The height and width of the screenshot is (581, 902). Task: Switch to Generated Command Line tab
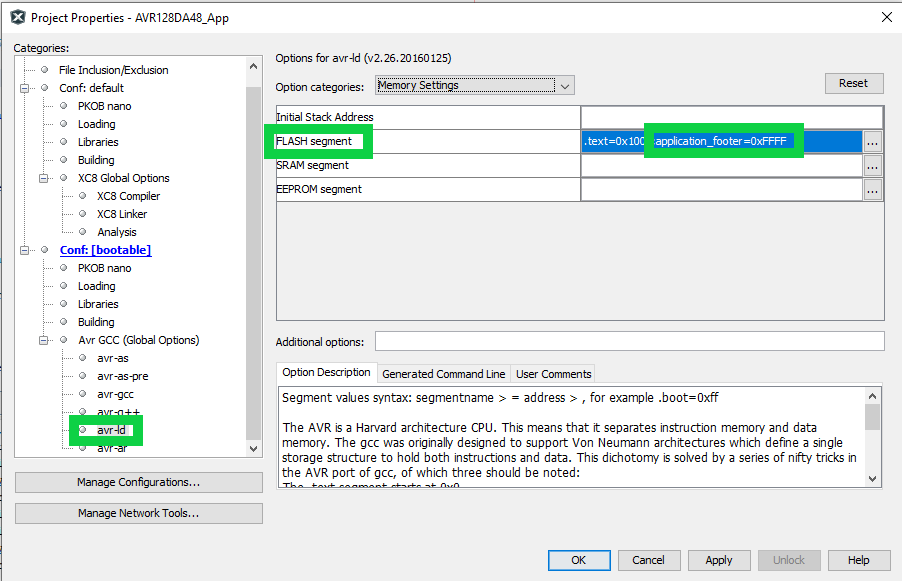click(x=443, y=374)
